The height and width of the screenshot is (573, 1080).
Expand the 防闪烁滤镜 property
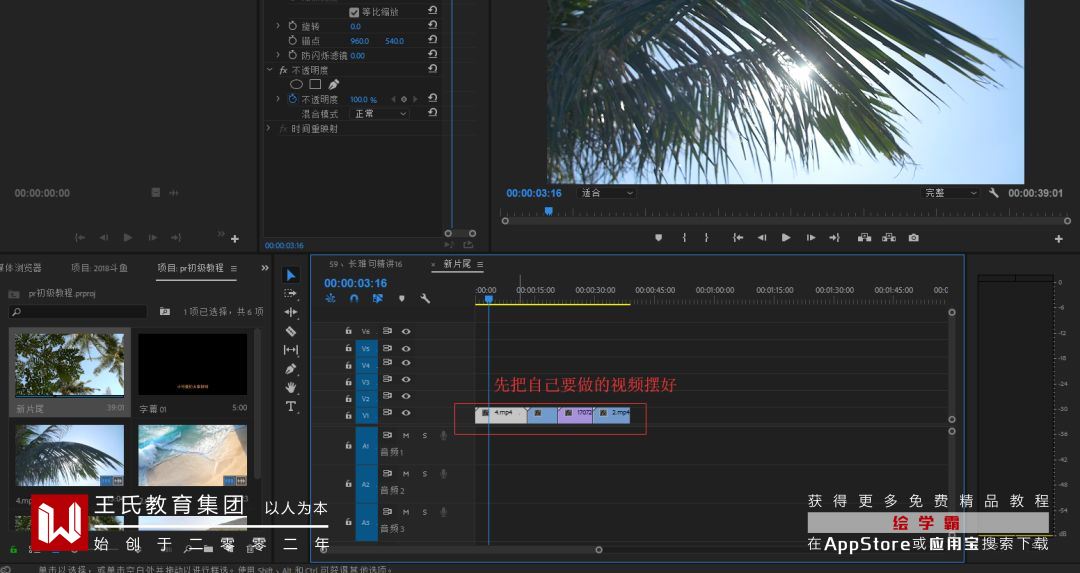(278, 54)
